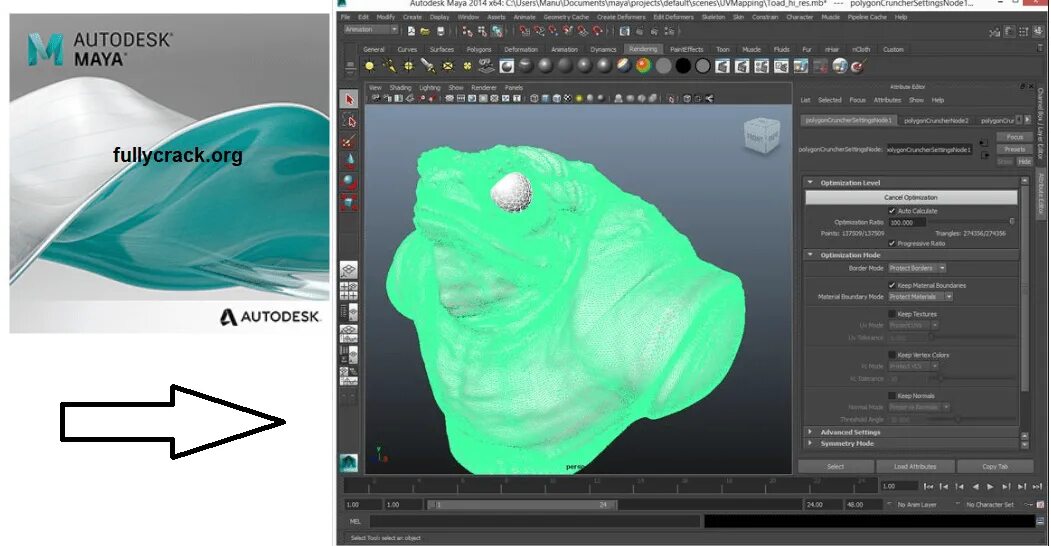Image resolution: width=1051 pixels, height=546 pixels.
Task: Toggle textured display in viewport toolbar
Action: coord(568,98)
